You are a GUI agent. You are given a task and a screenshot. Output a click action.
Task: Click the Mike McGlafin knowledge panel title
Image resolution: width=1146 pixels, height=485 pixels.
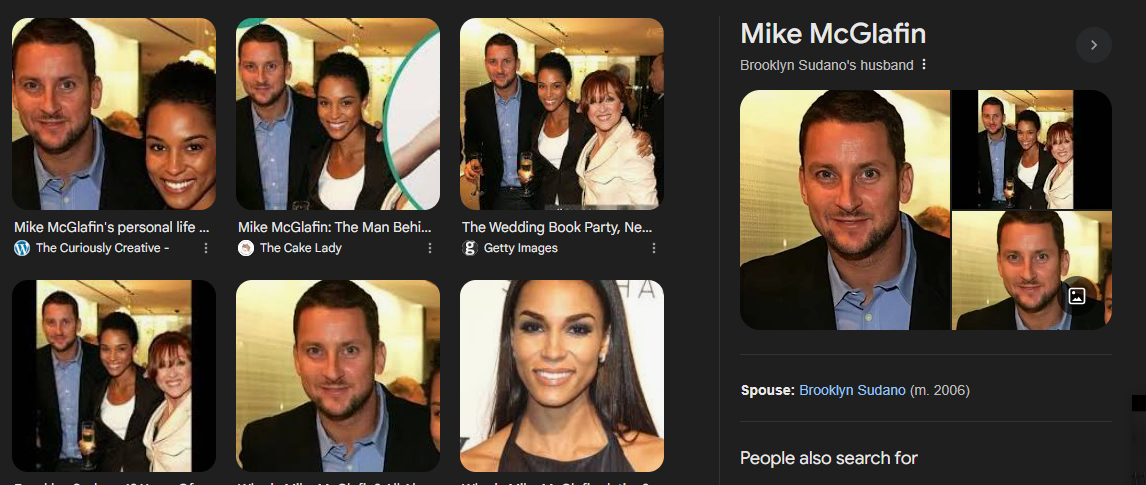click(833, 34)
